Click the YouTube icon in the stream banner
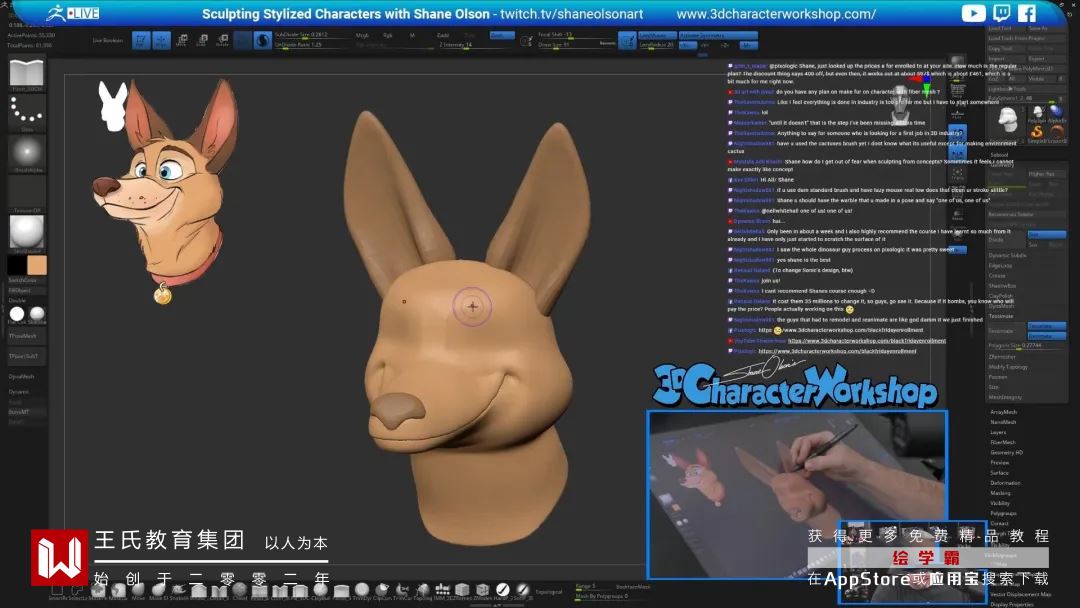 click(x=973, y=13)
